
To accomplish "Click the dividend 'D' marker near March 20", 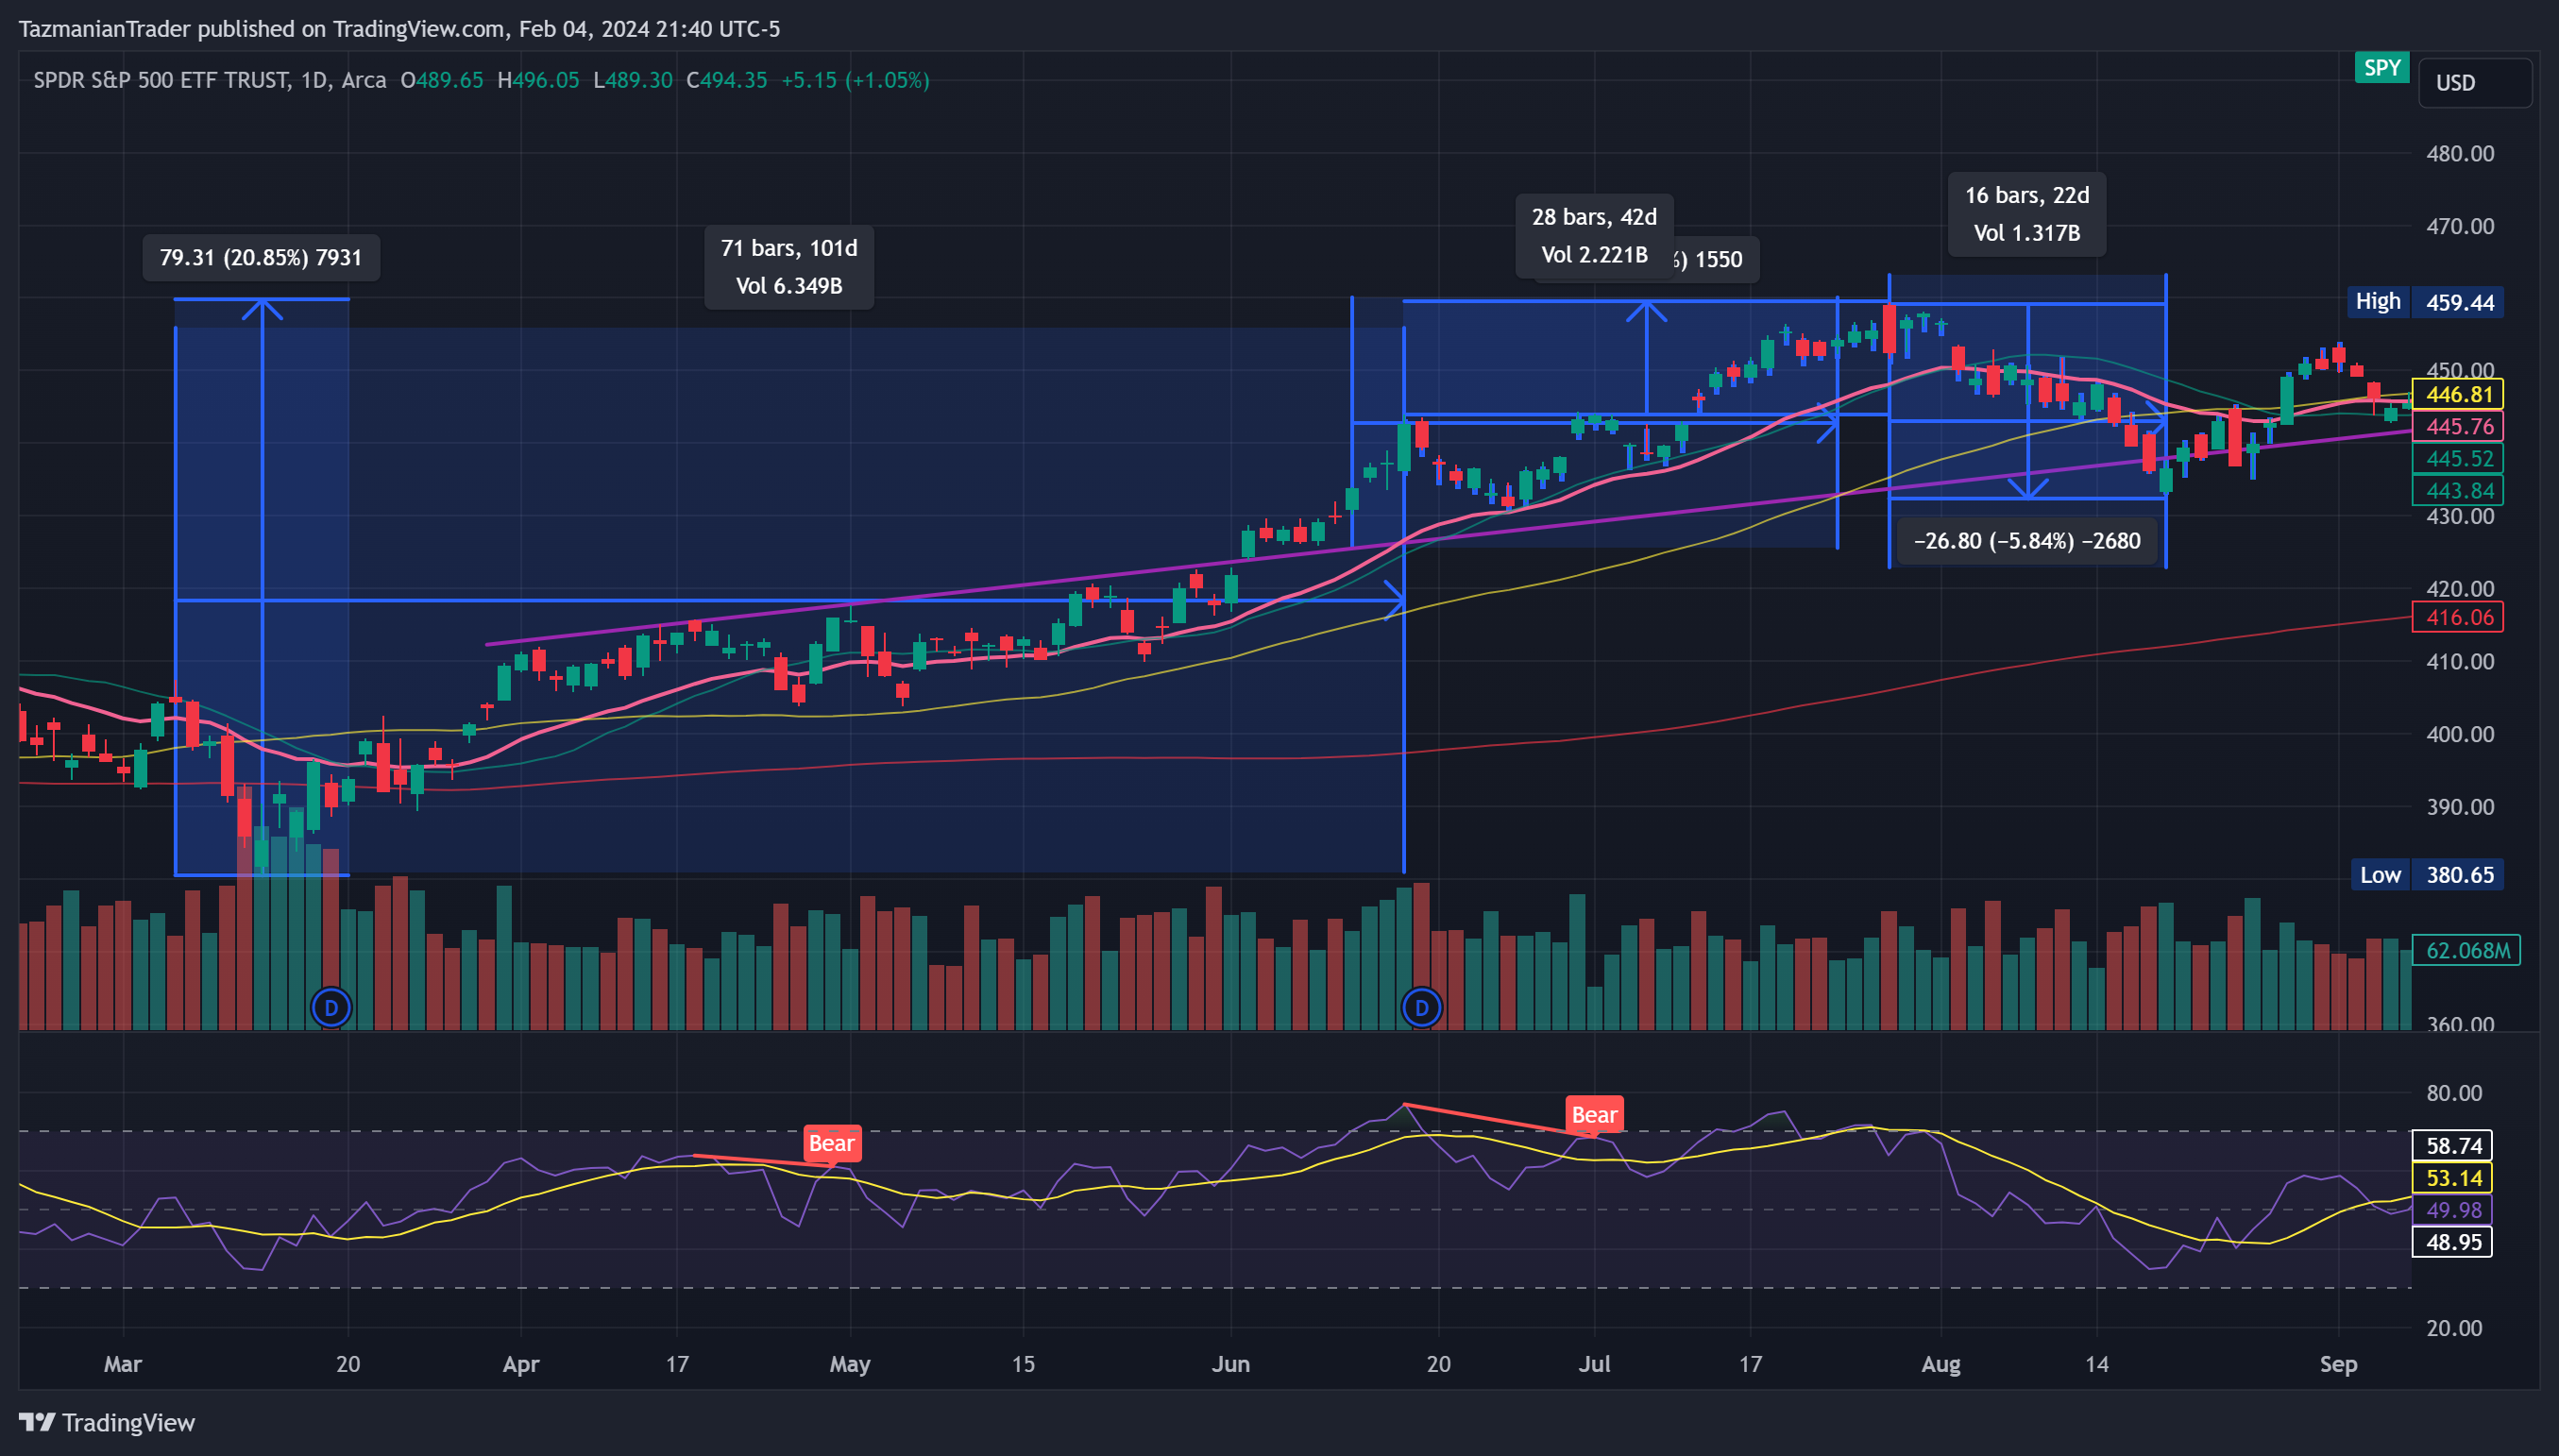I will coord(331,1007).
